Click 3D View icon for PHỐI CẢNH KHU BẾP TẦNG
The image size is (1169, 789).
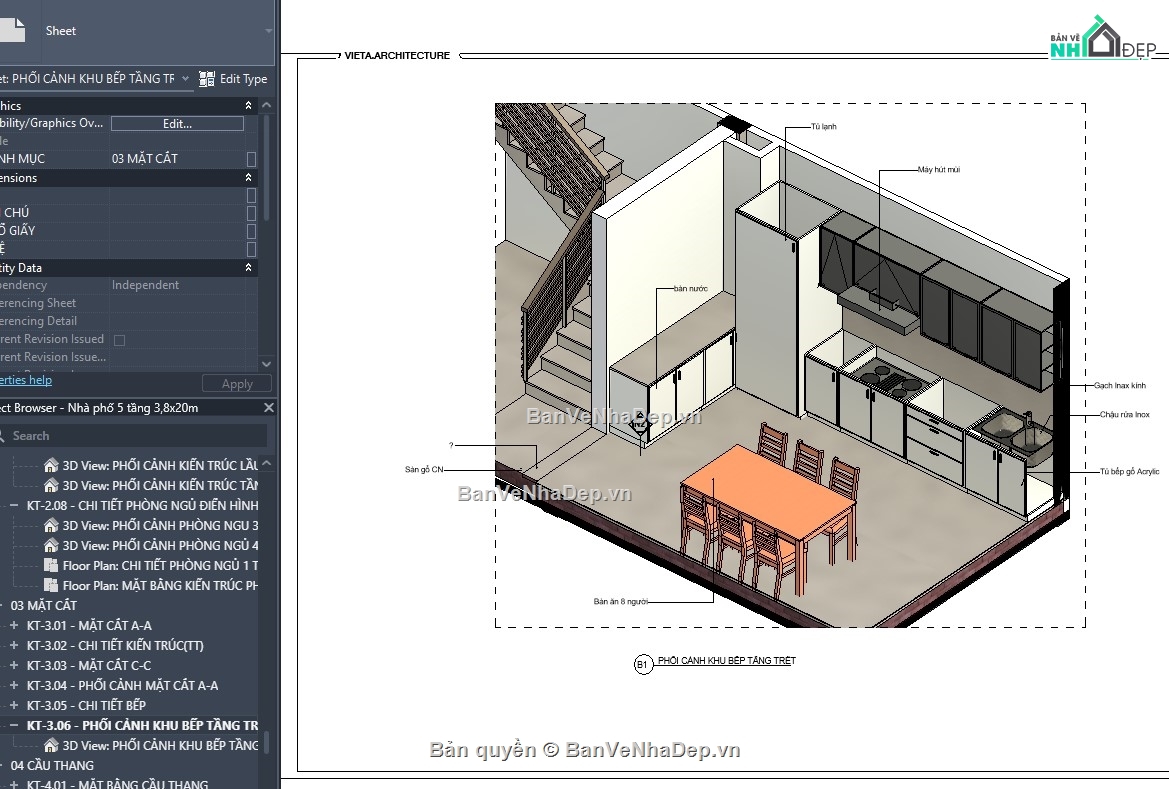coord(51,746)
